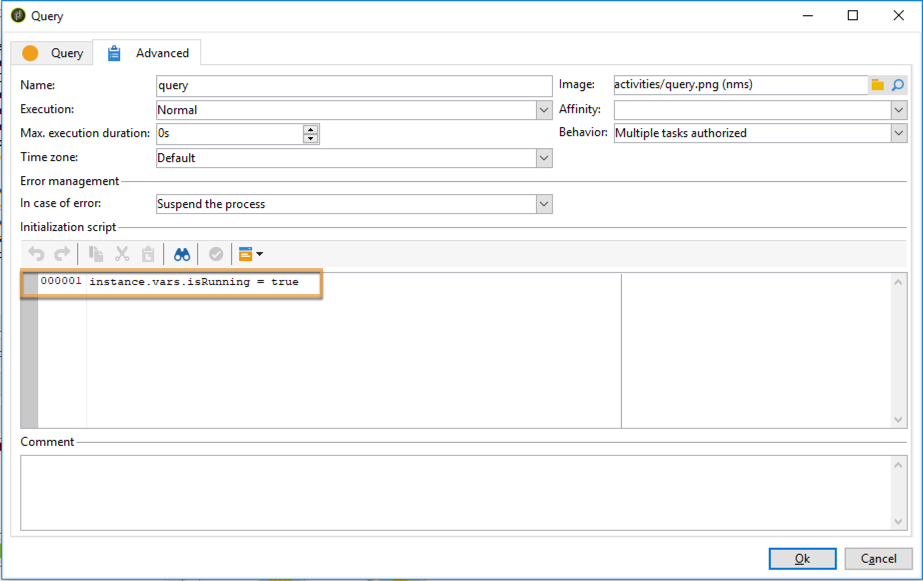Expand the Affinity dropdown
Image resolution: width=923 pixels, height=581 pixels.
899,109
